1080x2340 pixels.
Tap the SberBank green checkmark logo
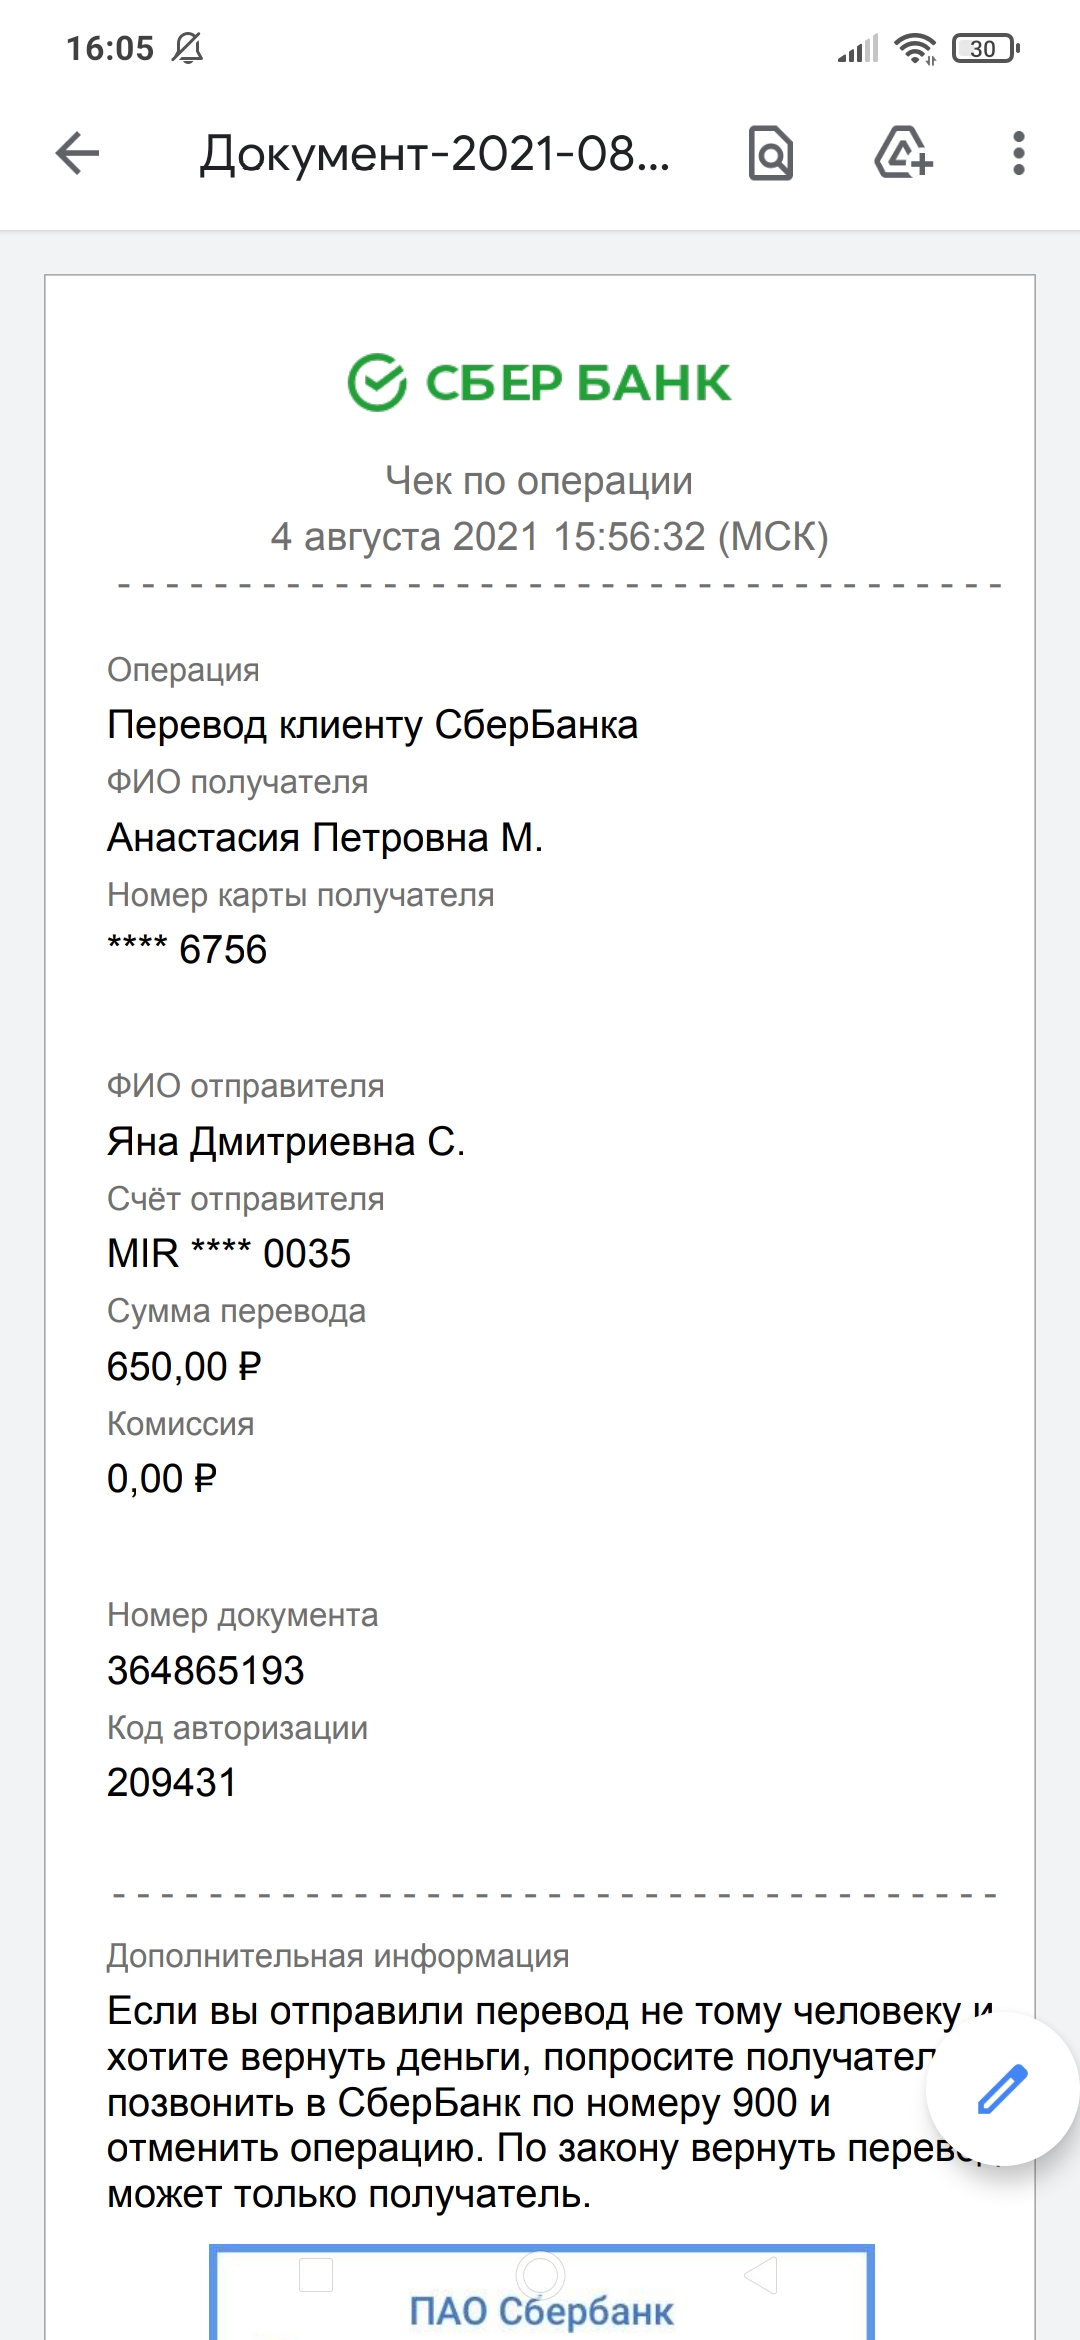click(x=377, y=382)
